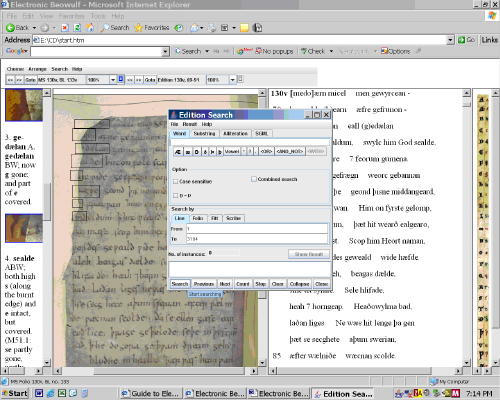The height and width of the screenshot is (400, 500).
Task: Open the Start menu
Action: pyautogui.click(x=15, y=393)
